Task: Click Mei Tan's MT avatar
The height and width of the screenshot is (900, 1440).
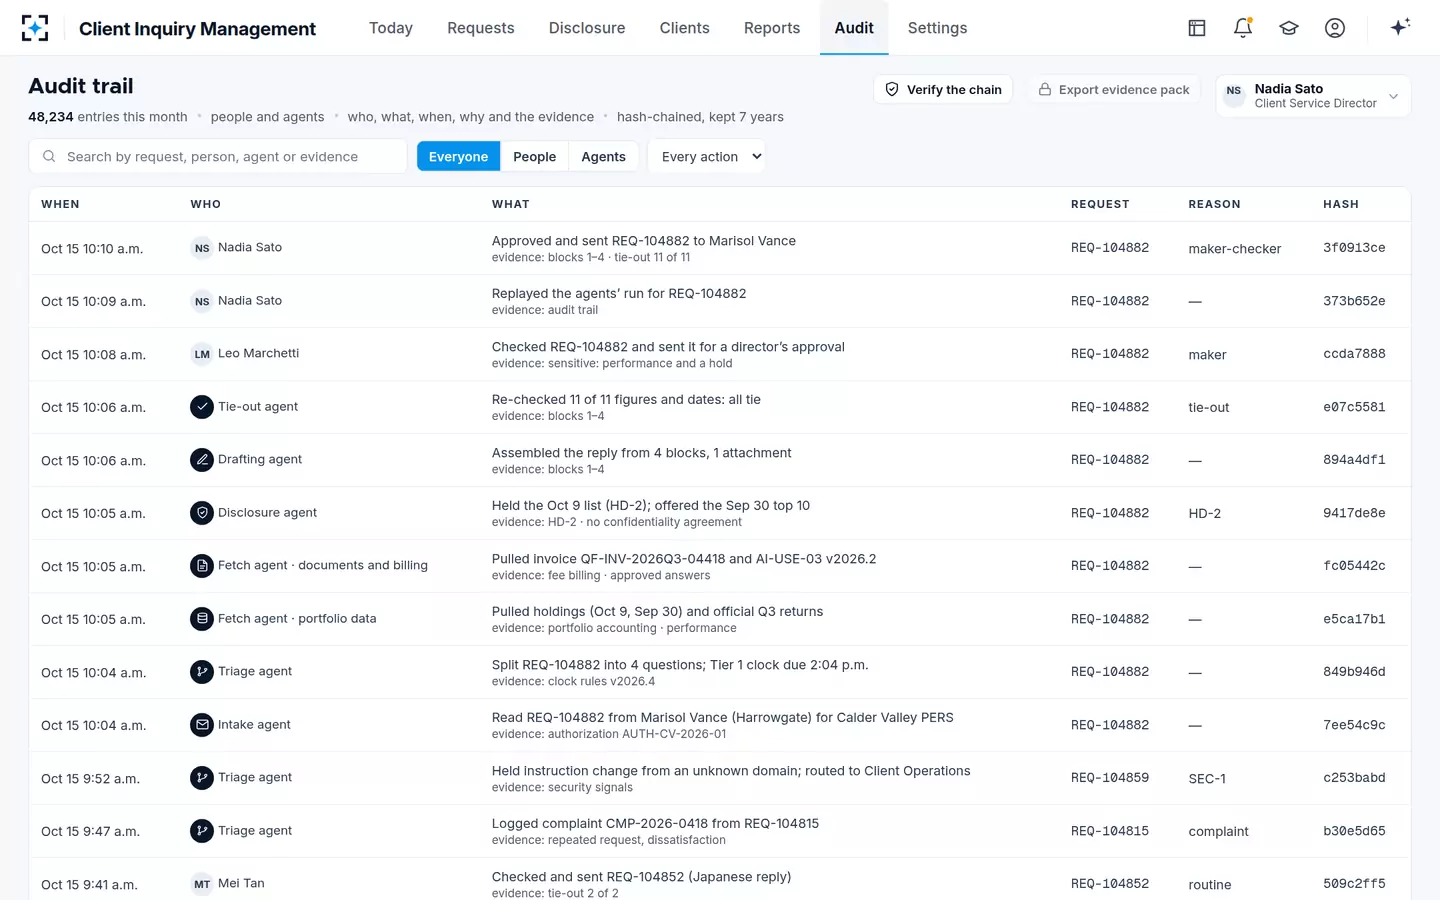Action: click(x=202, y=884)
